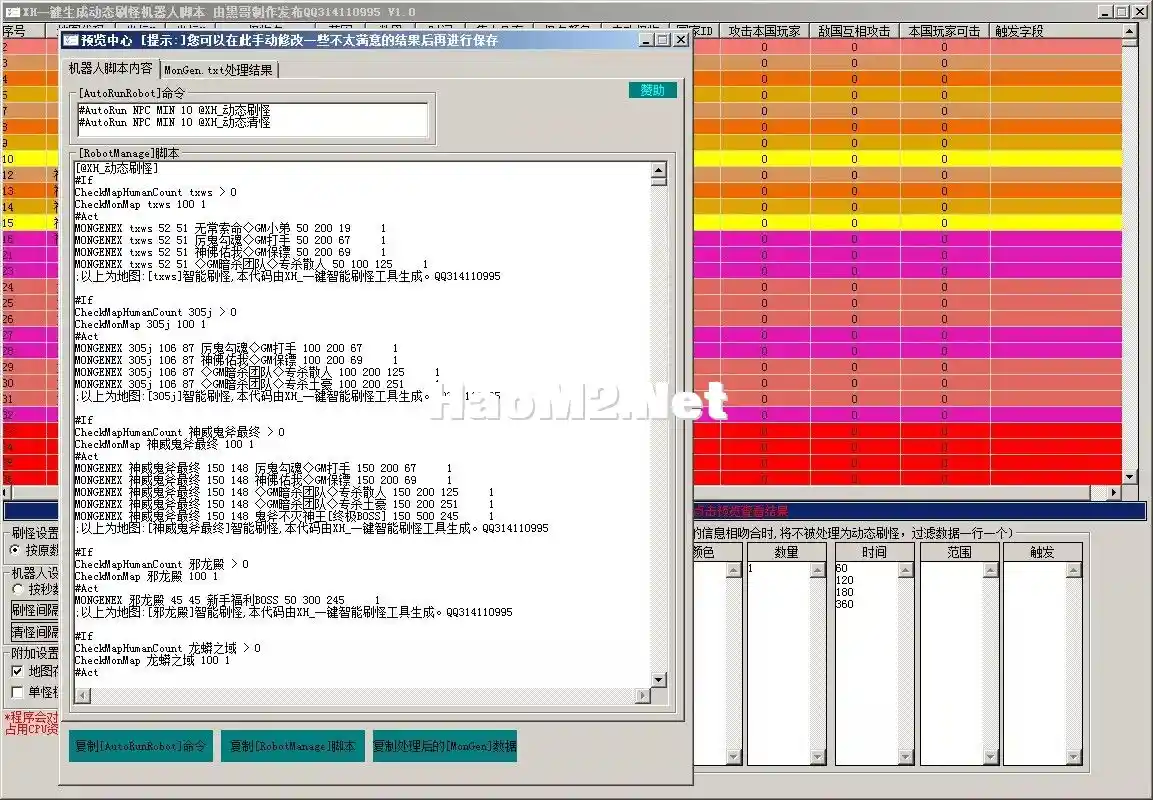The width and height of the screenshot is (1153, 800).
Task: Click 'CheckMonMap 龙蟒之域 100 1' line
Action: [152, 660]
